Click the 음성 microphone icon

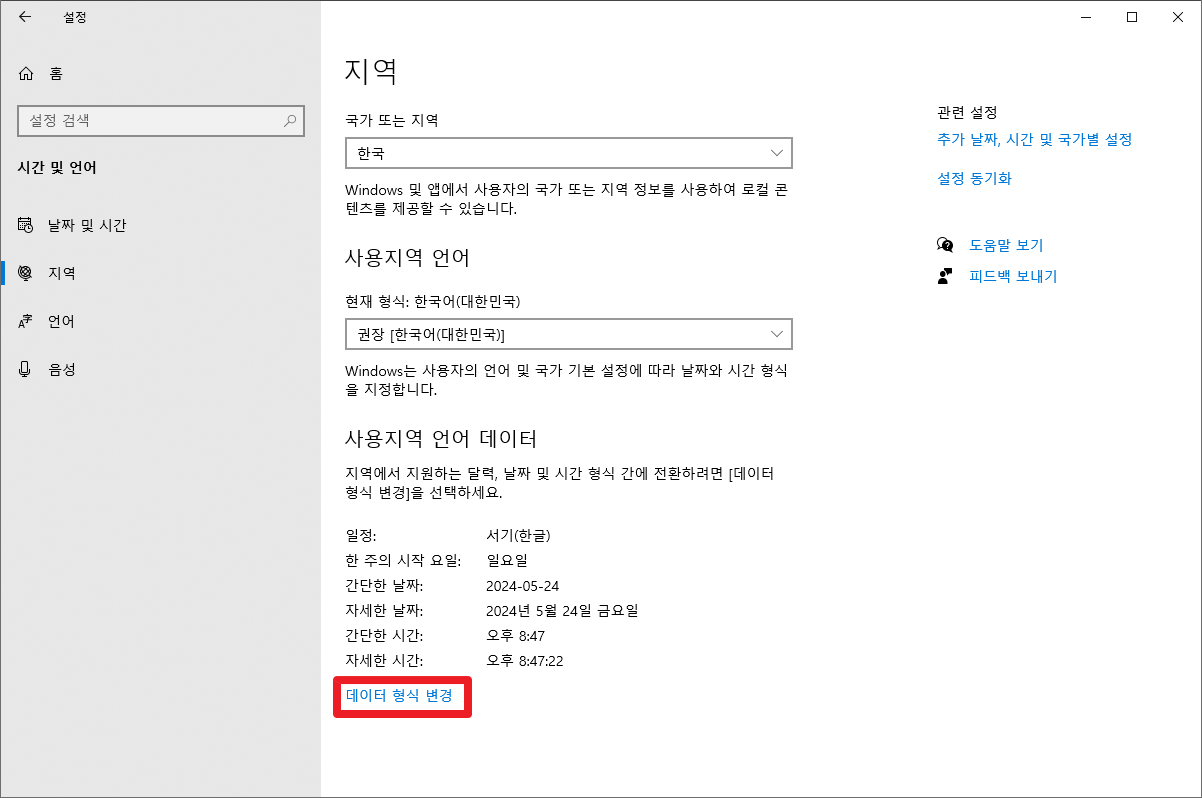coord(26,370)
